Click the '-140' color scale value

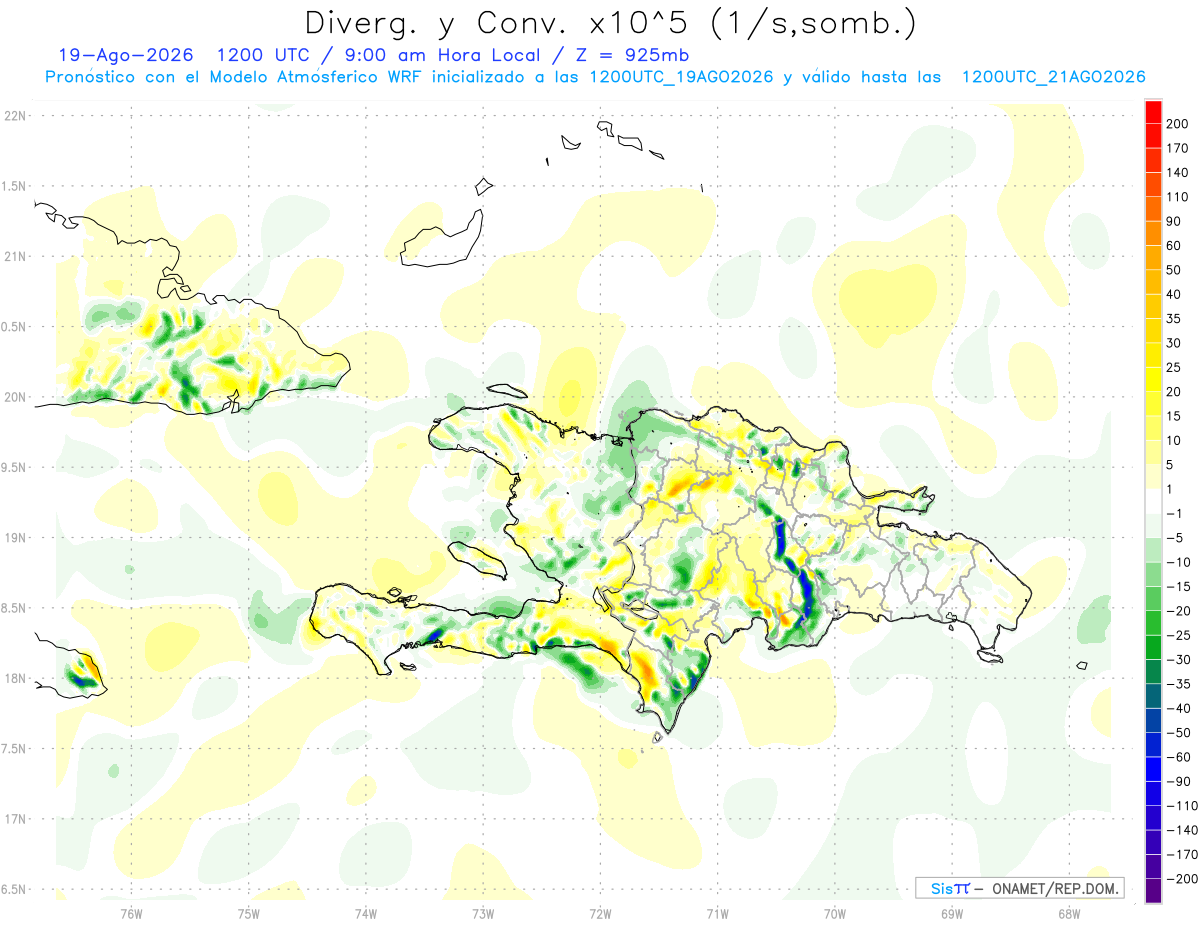click(x=1183, y=830)
